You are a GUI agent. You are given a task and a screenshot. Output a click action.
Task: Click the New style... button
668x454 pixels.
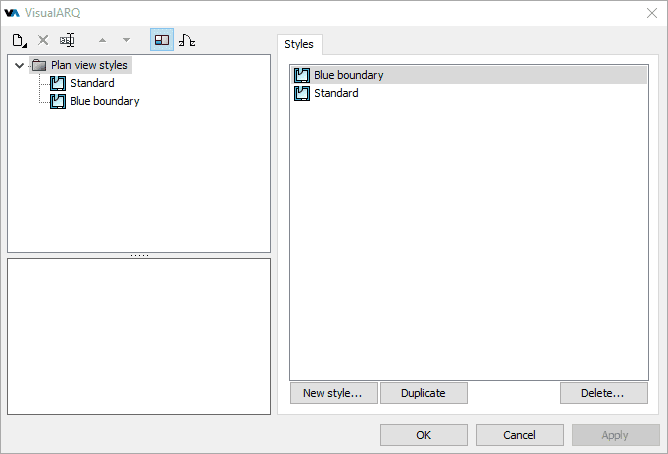[x=334, y=393]
